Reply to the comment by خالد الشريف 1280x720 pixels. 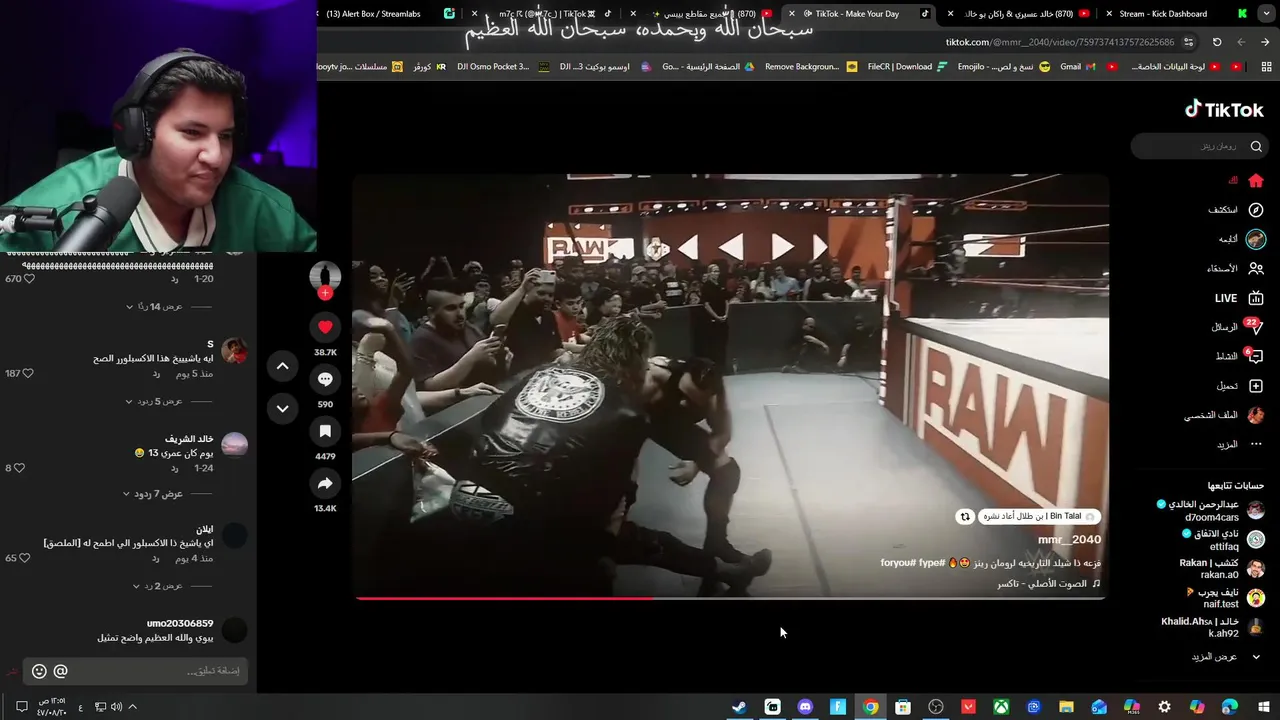[174, 468]
